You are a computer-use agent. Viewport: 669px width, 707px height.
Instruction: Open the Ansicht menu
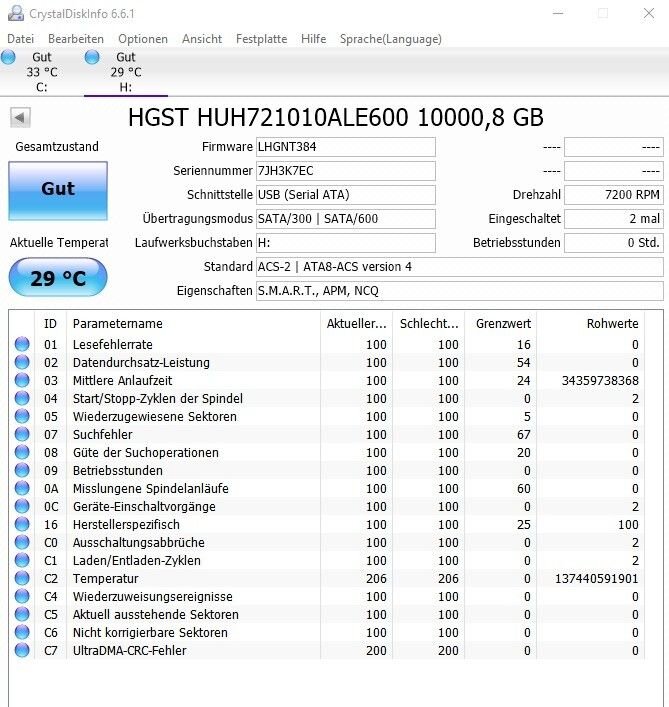pyautogui.click(x=202, y=39)
